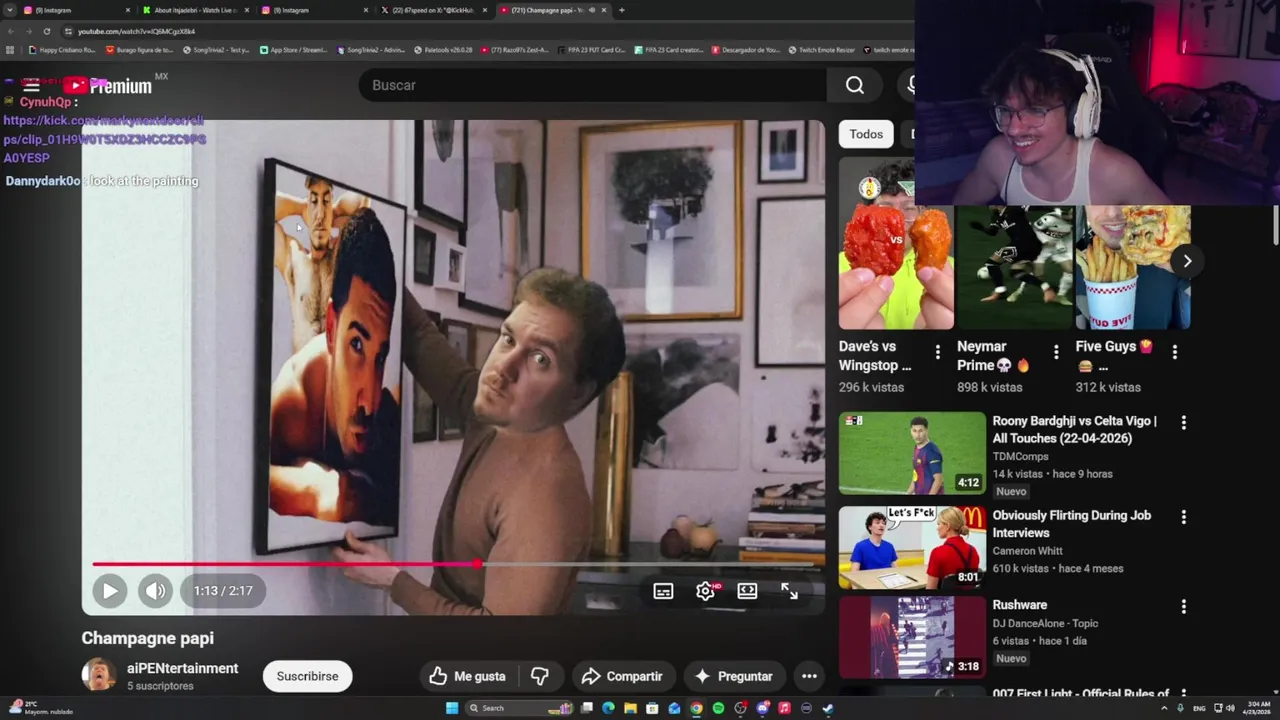The image size is (1280, 720).
Task: Open the SongTrivia2 - Test bookmark
Action: click(216, 49)
